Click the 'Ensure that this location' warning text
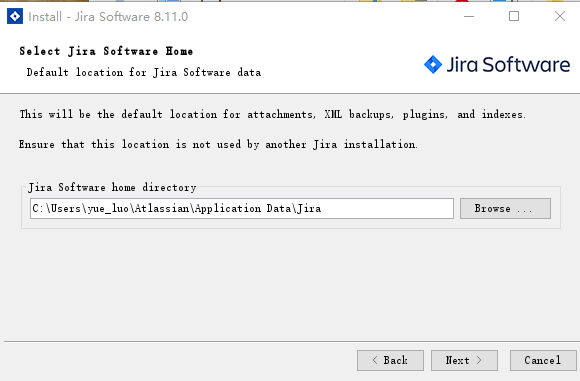The image size is (580, 381). click(x=218, y=144)
